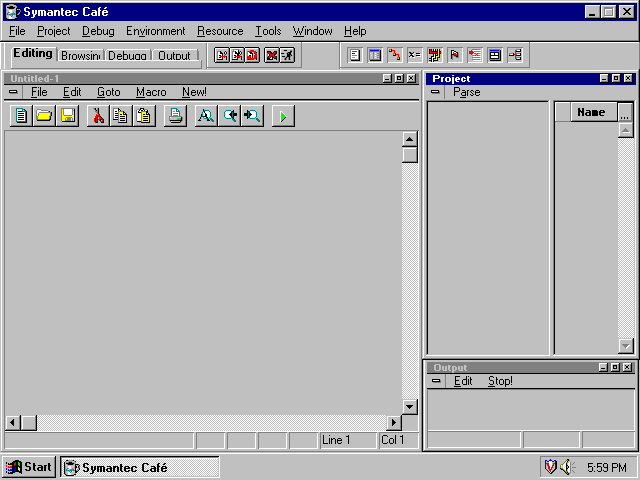Click the red flag breakpoints icon

(x=455, y=55)
